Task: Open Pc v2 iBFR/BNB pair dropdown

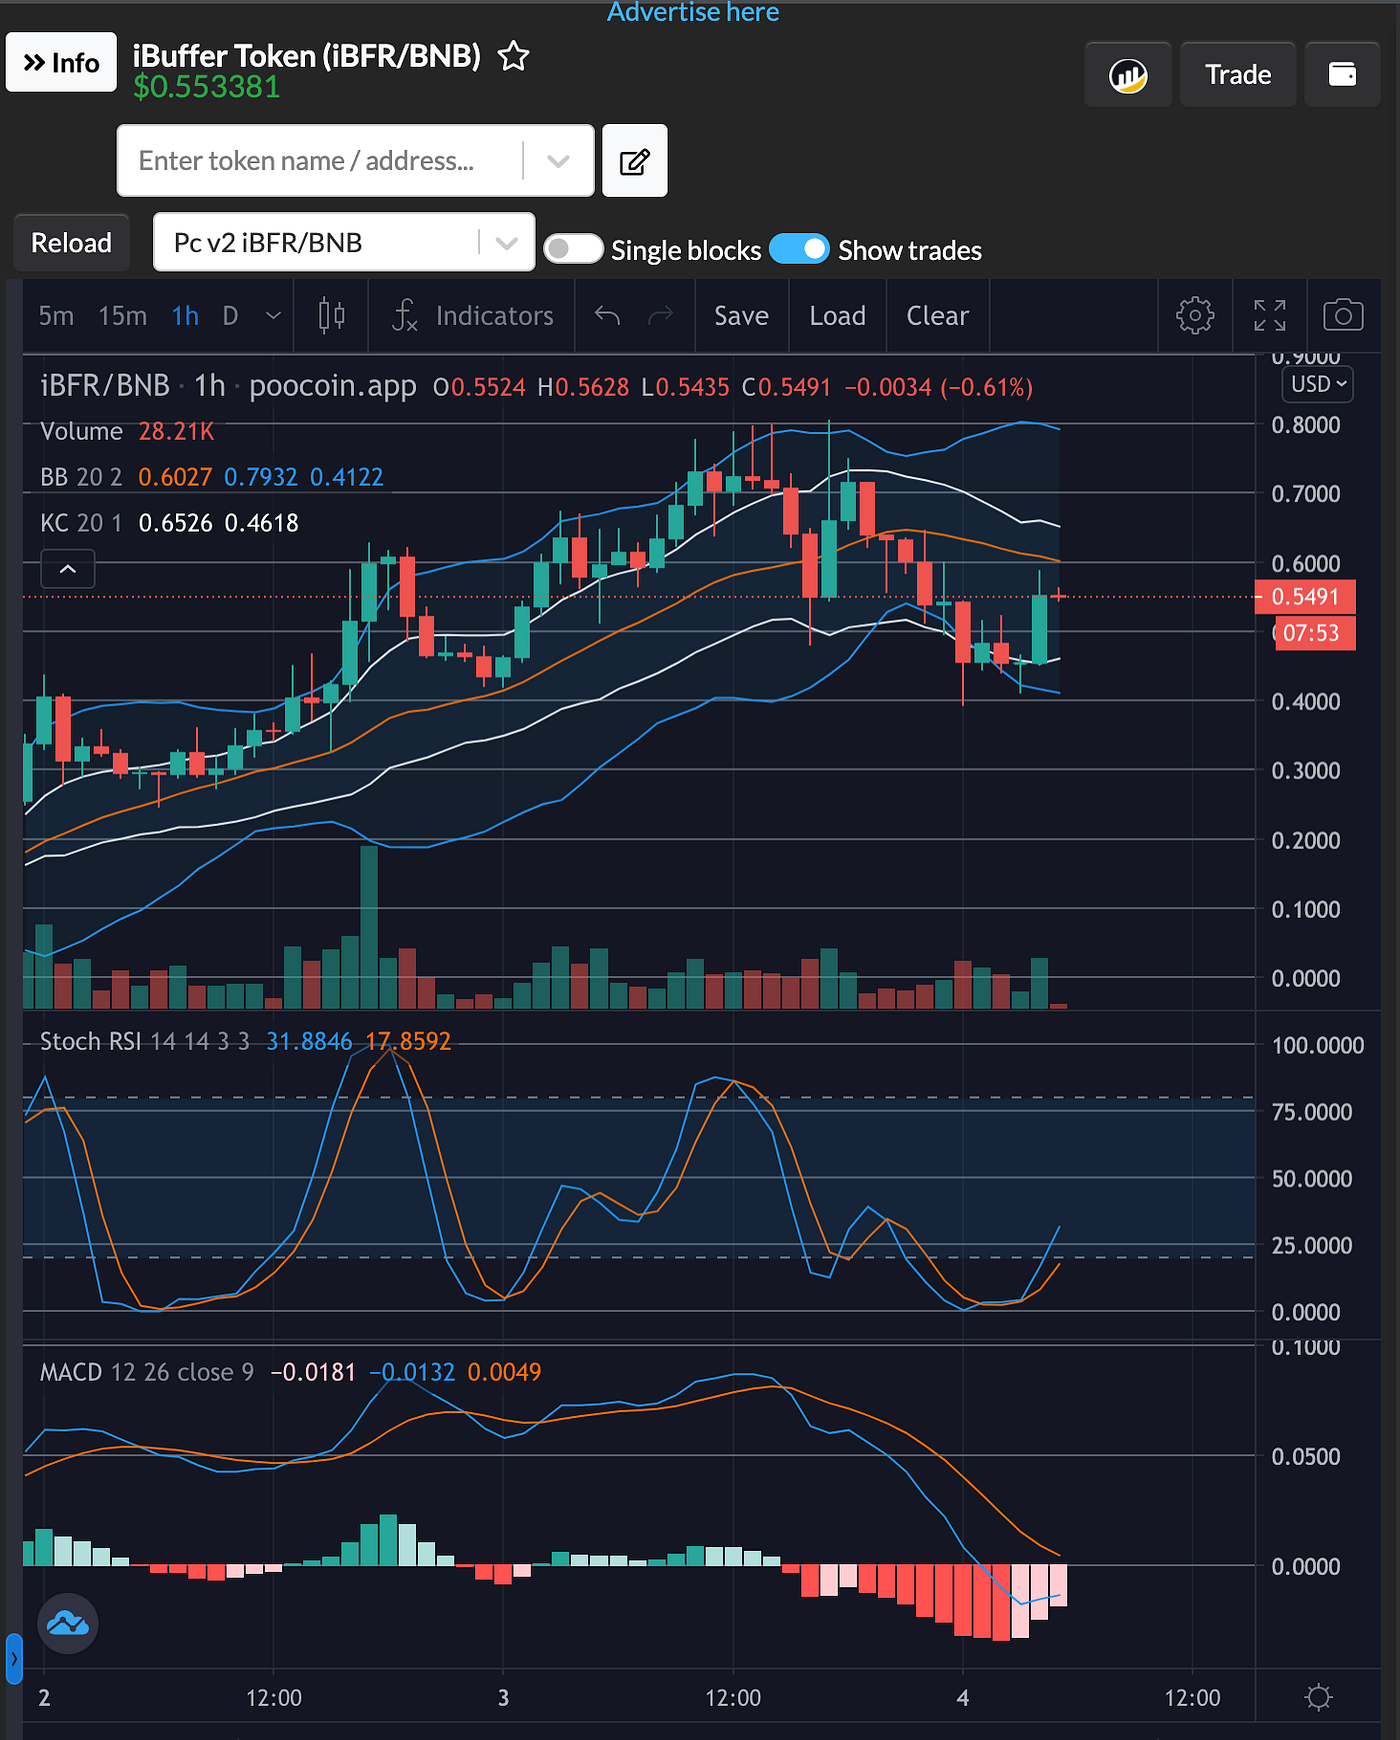Action: coord(344,242)
